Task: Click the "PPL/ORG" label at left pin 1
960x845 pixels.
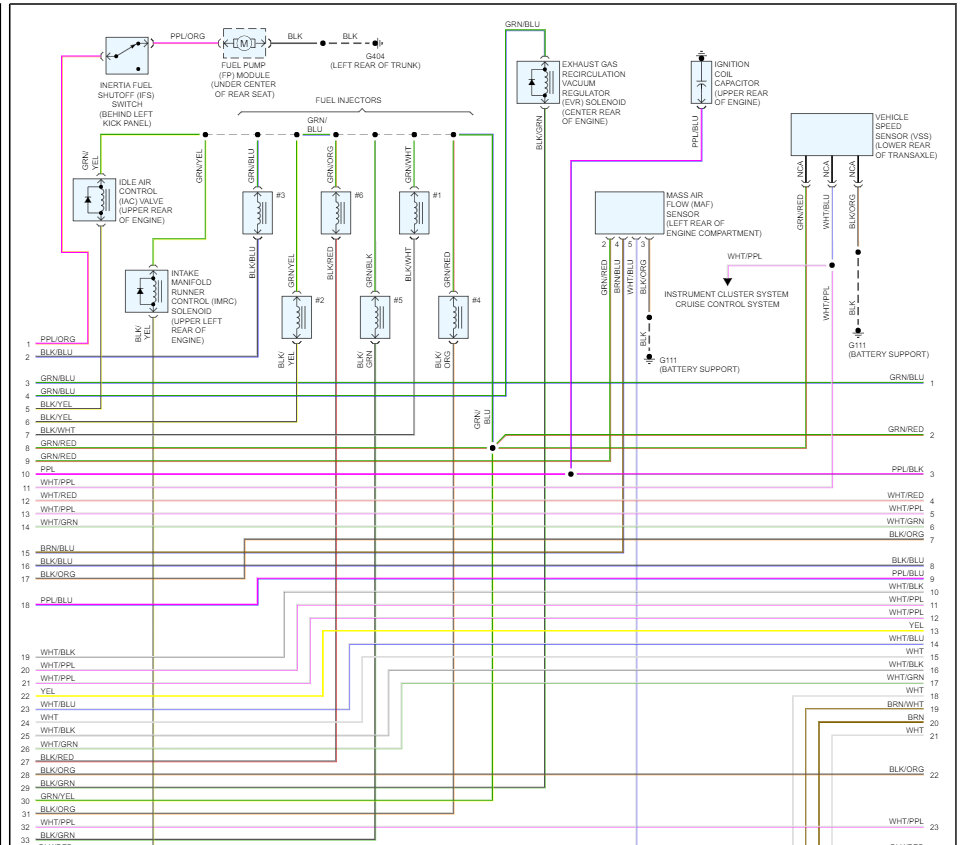Action: 58,339
